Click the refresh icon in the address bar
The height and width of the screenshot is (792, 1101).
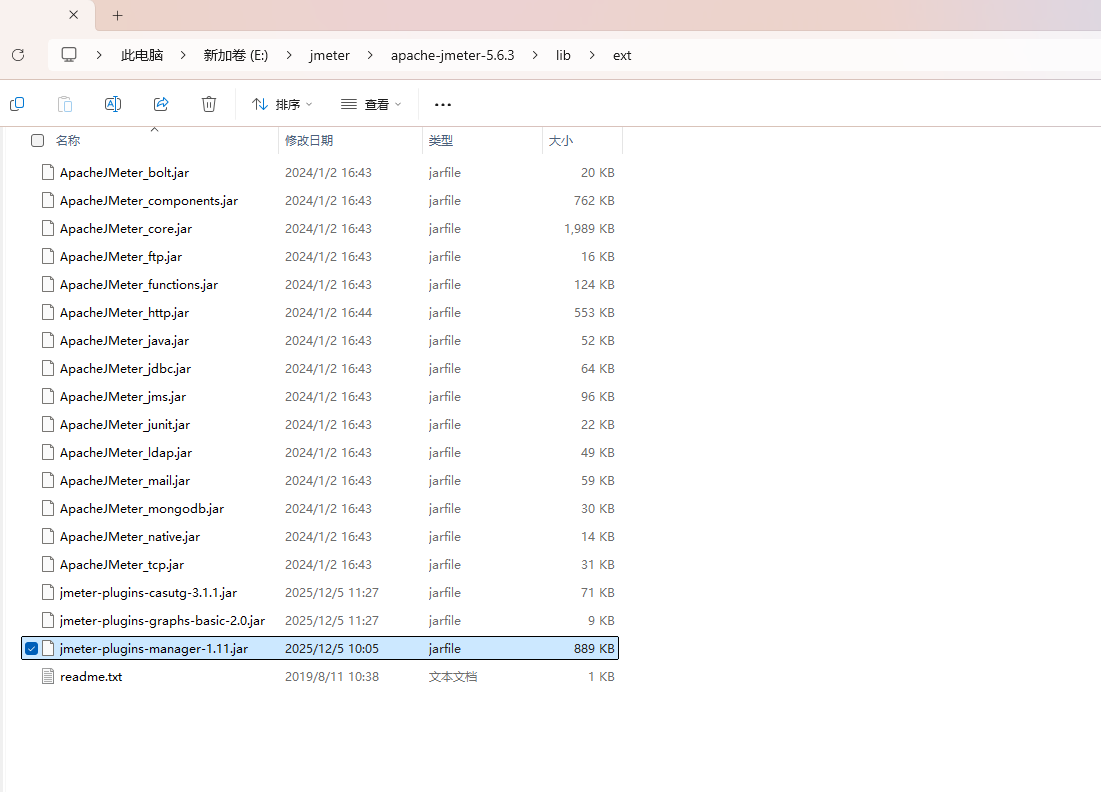pyautogui.click(x=18, y=55)
